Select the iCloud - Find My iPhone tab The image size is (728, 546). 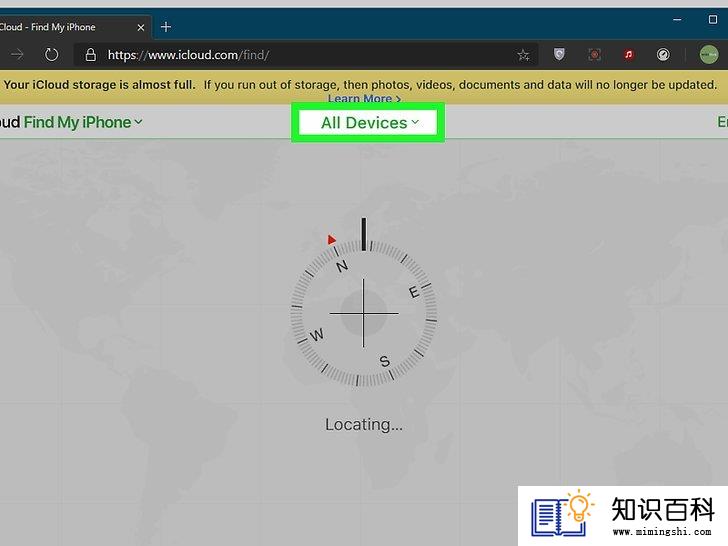coord(74,27)
